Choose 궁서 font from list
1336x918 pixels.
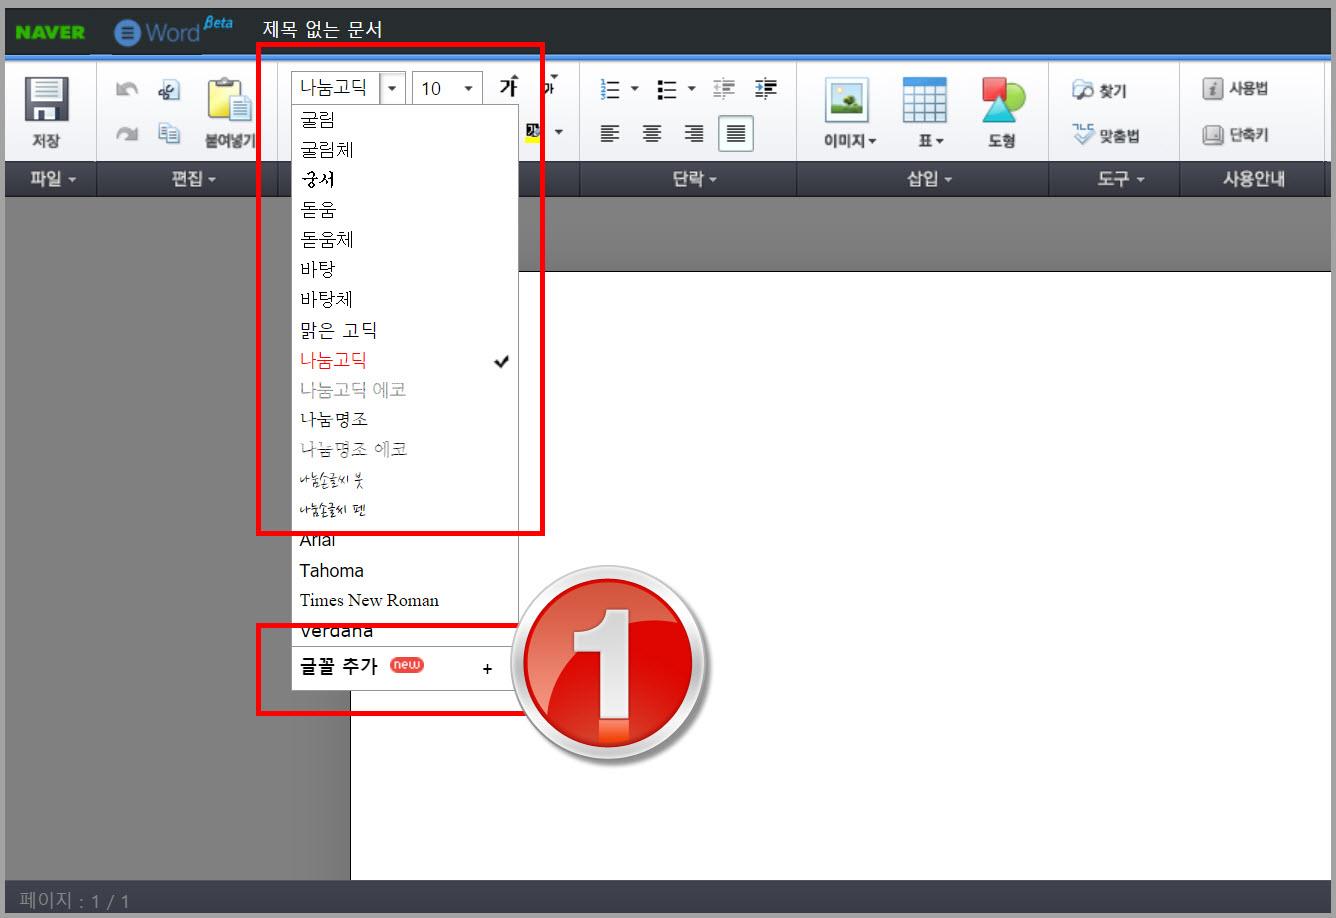coord(405,180)
